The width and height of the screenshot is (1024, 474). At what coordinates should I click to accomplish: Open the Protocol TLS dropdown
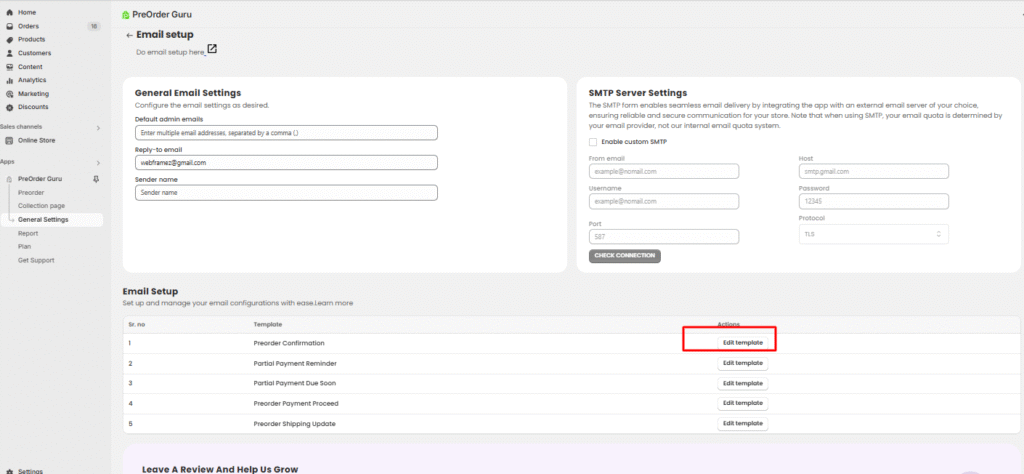pyautogui.click(x=874, y=234)
